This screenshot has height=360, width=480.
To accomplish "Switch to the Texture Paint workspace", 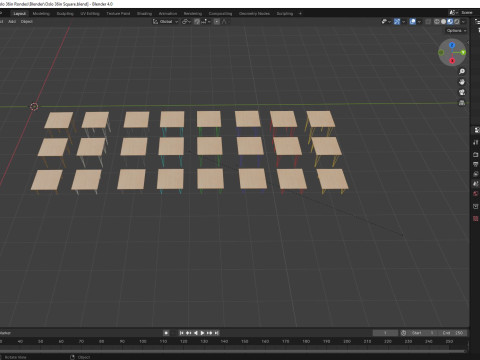I will [118, 14].
